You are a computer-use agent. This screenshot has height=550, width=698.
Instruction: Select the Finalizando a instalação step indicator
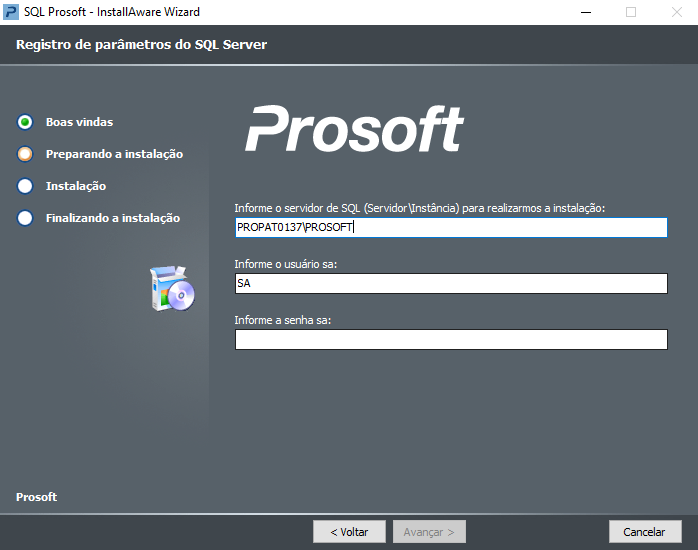pyautogui.click(x=25, y=218)
